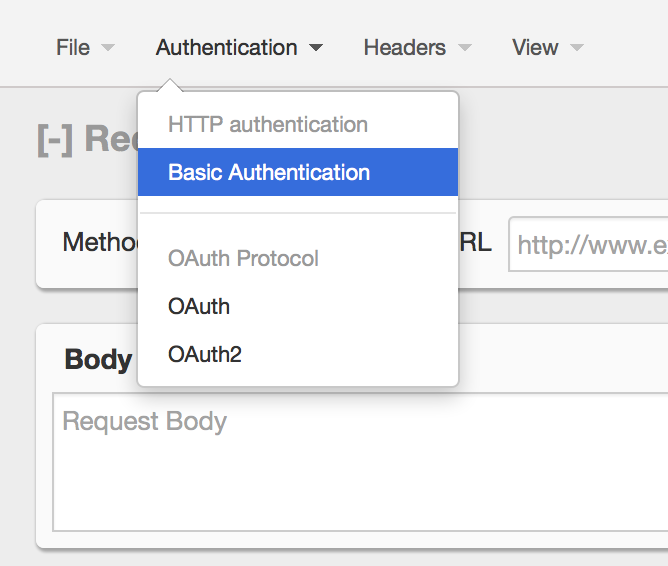Pick the OAuth2 menu entry
Screen dimensions: 668x566
click(x=205, y=354)
